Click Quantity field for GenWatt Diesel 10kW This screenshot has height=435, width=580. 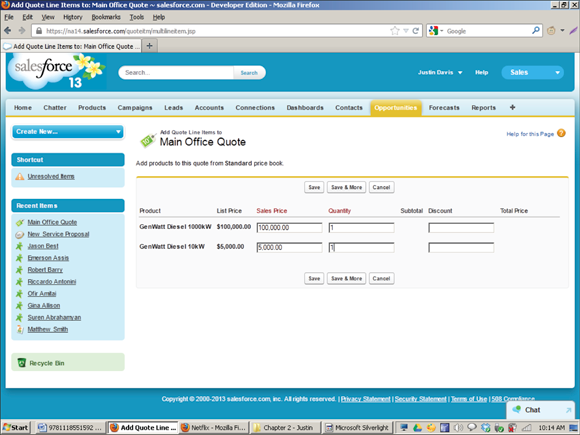361,247
